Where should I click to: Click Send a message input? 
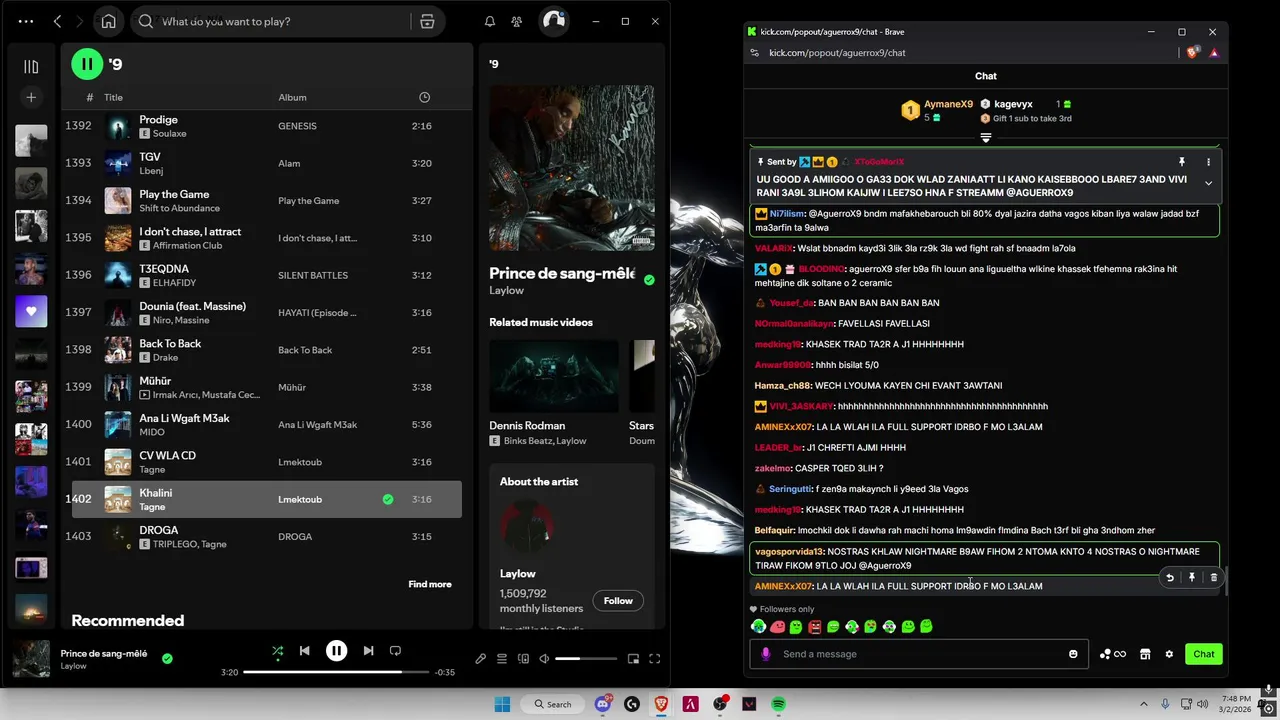919,654
